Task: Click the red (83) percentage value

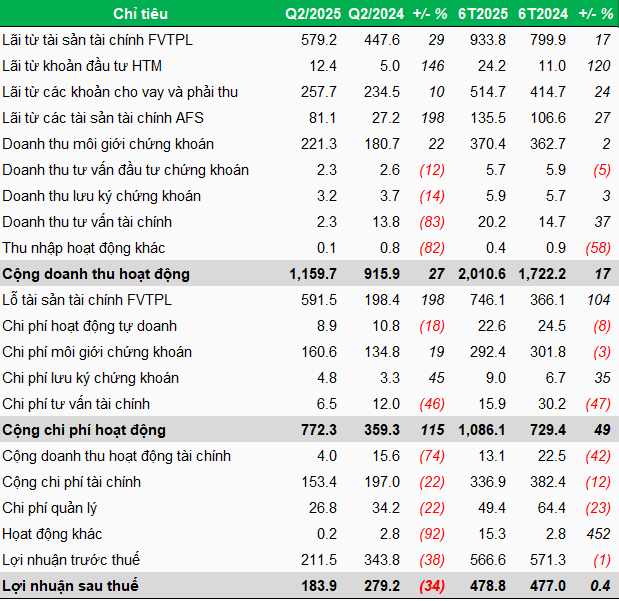Action: tap(432, 222)
